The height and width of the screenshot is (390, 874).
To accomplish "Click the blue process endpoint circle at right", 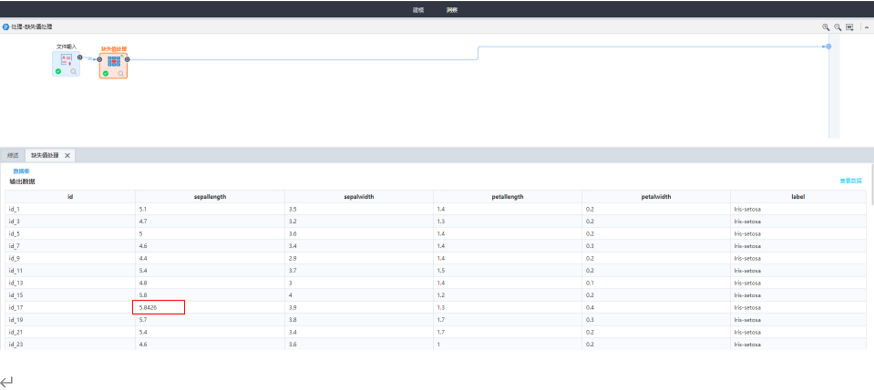I will tap(829, 46).
